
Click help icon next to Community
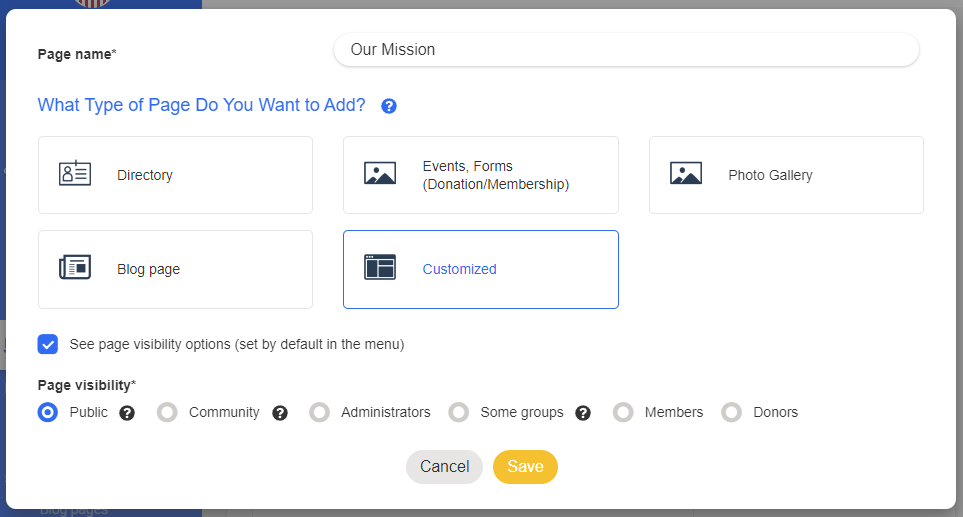[280, 412]
